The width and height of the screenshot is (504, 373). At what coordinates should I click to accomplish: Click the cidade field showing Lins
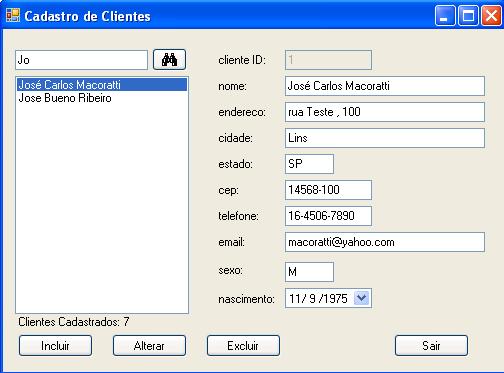(x=385, y=138)
